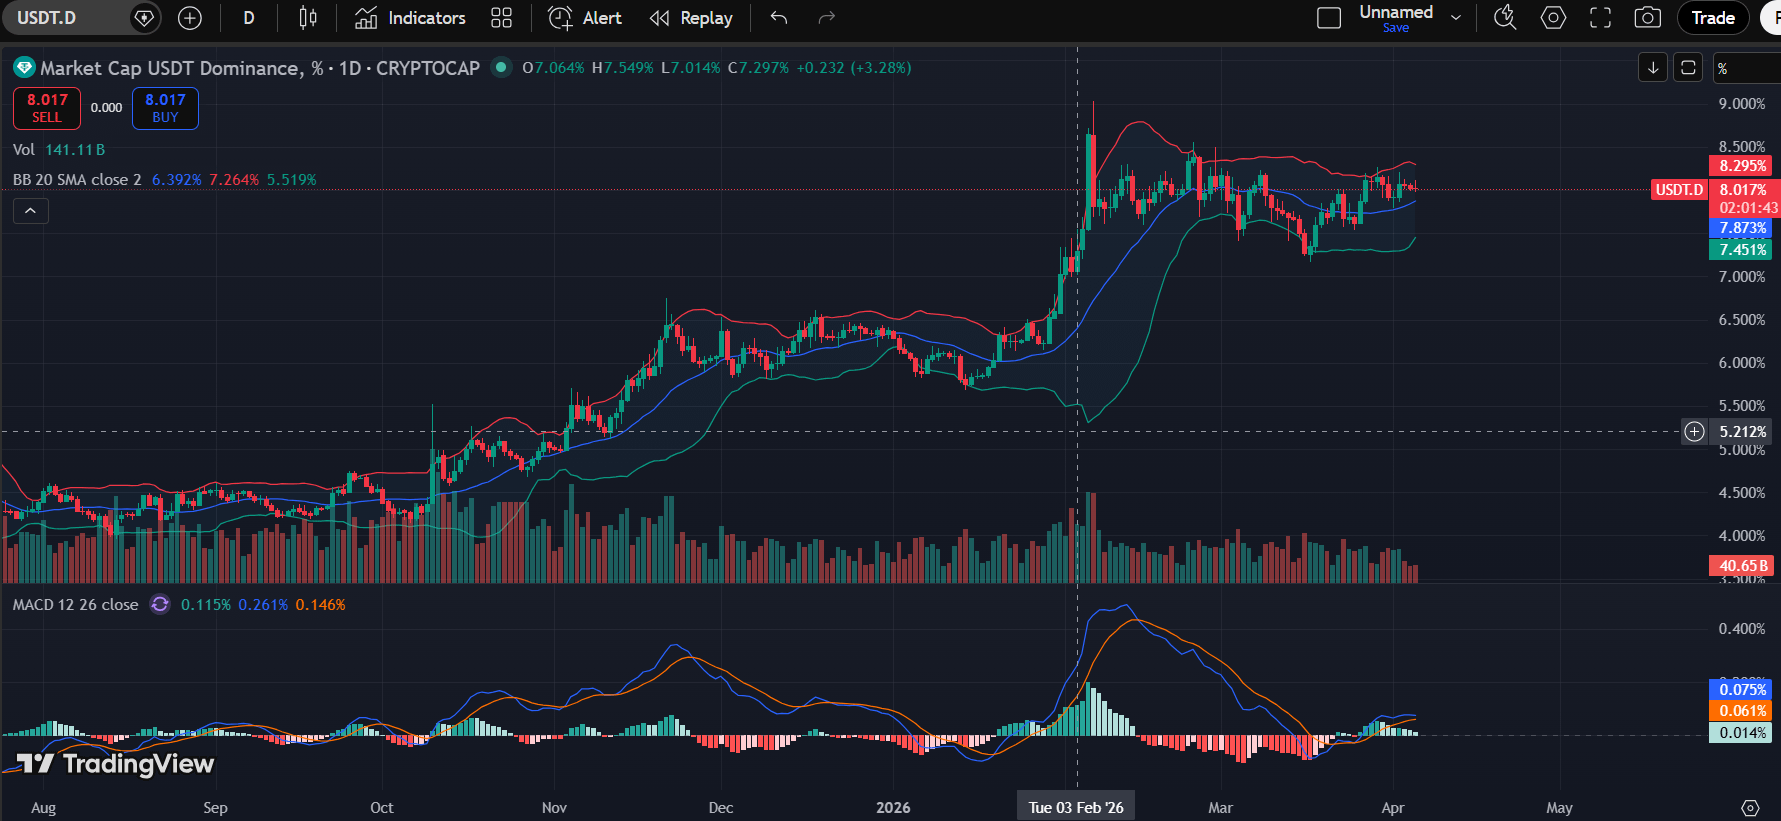Click the 0.014% histogram value label
1781x821 pixels.
(1742, 733)
